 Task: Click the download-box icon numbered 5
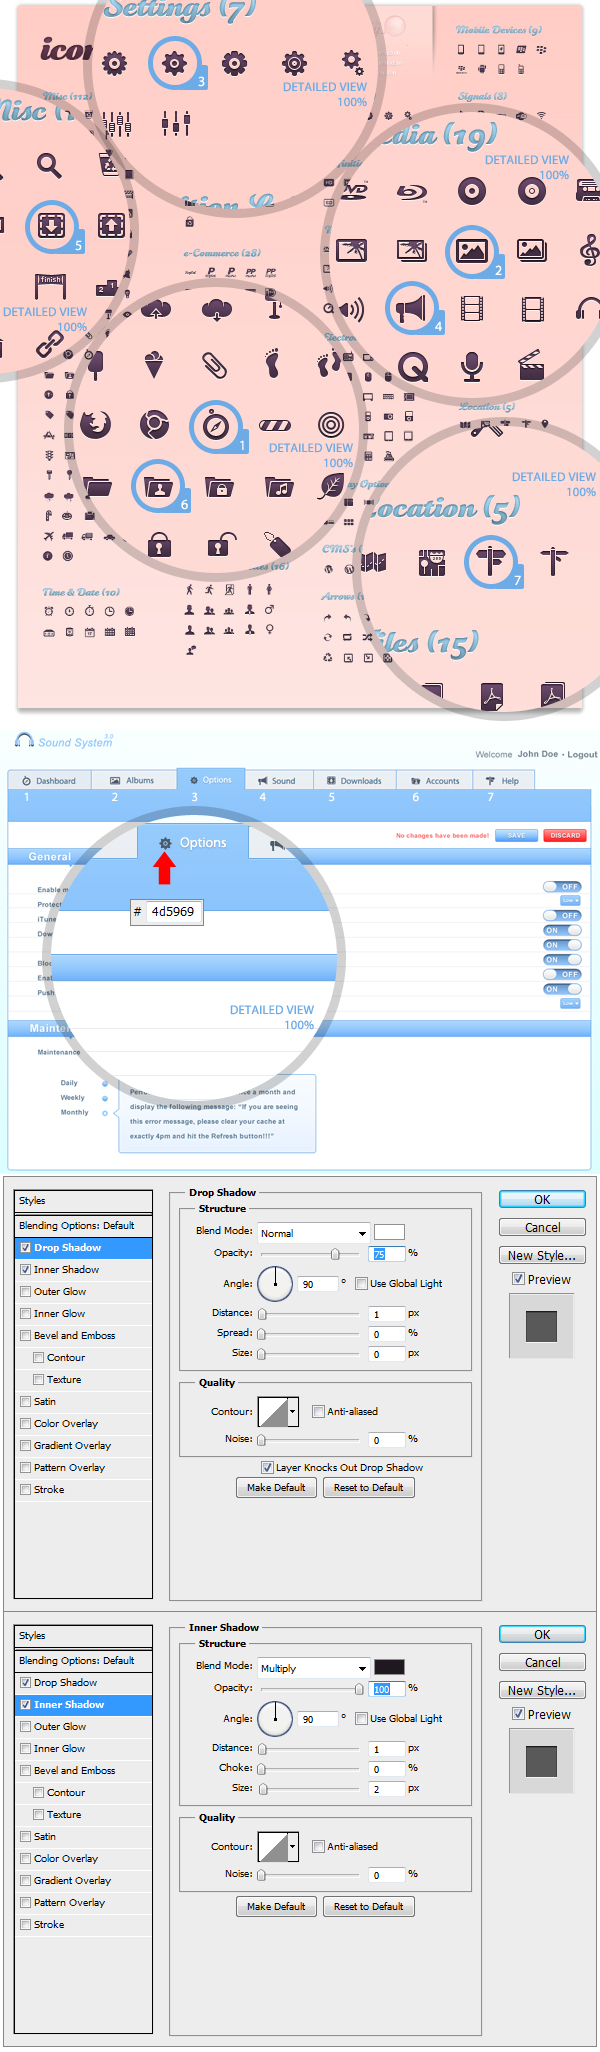tap(52, 225)
